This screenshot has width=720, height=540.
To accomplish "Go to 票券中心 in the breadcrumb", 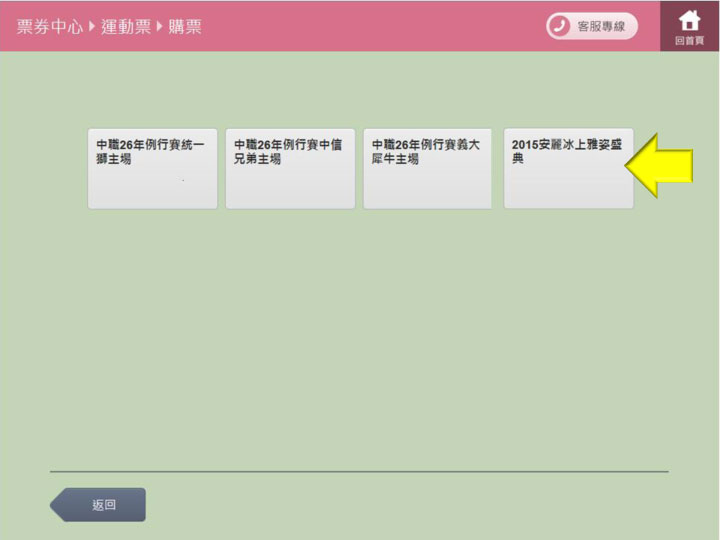I will coord(49,27).
